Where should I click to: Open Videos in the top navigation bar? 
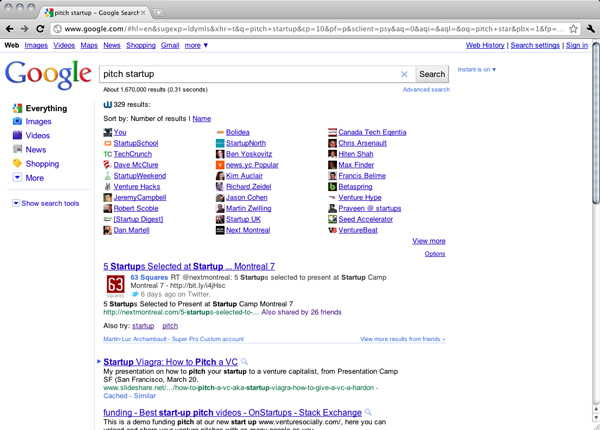64,45
